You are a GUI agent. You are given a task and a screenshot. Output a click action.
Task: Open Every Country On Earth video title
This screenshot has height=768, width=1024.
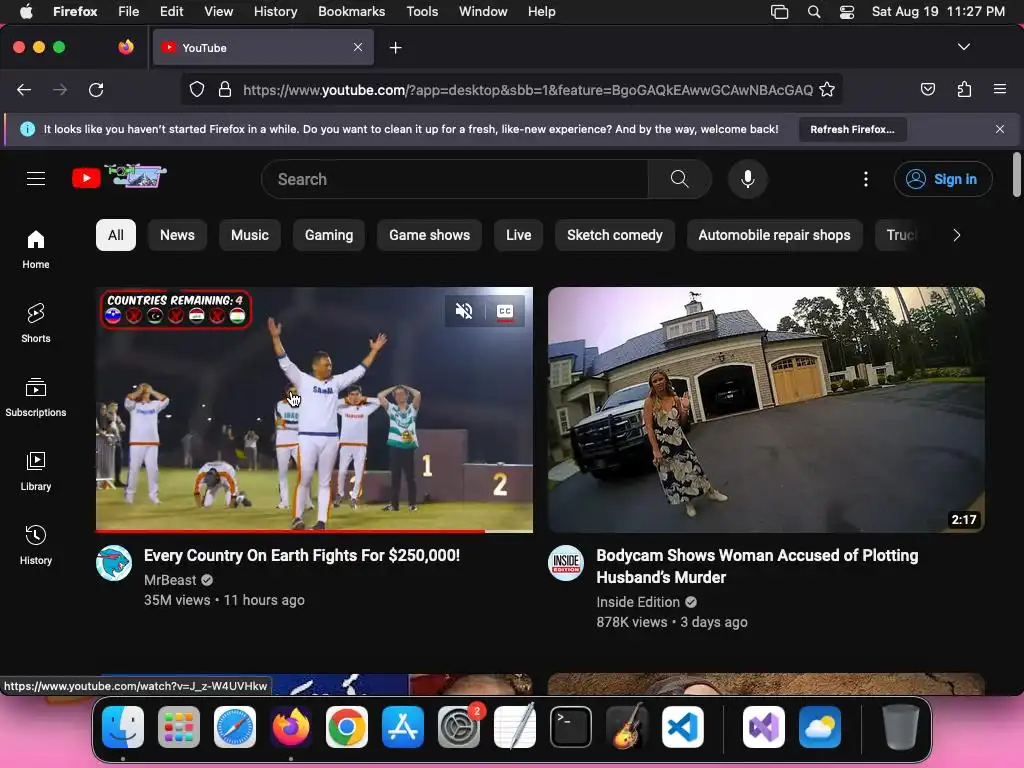point(302,556)
